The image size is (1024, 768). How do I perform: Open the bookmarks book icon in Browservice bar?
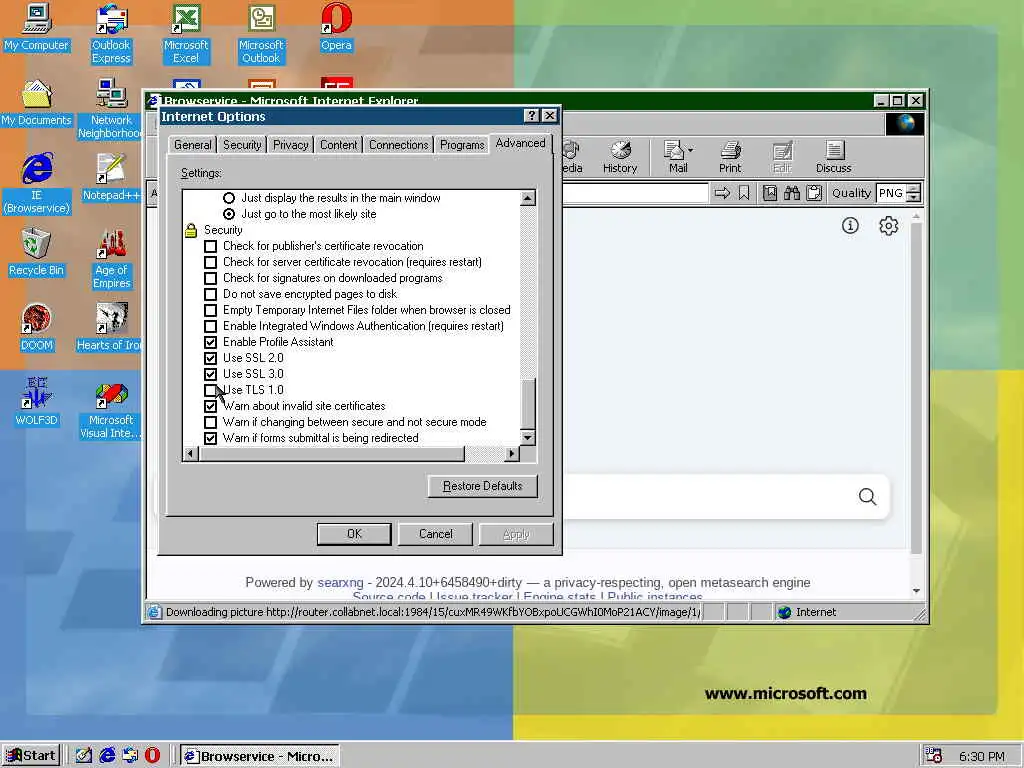pyautogui.click(x=770, y=193)
